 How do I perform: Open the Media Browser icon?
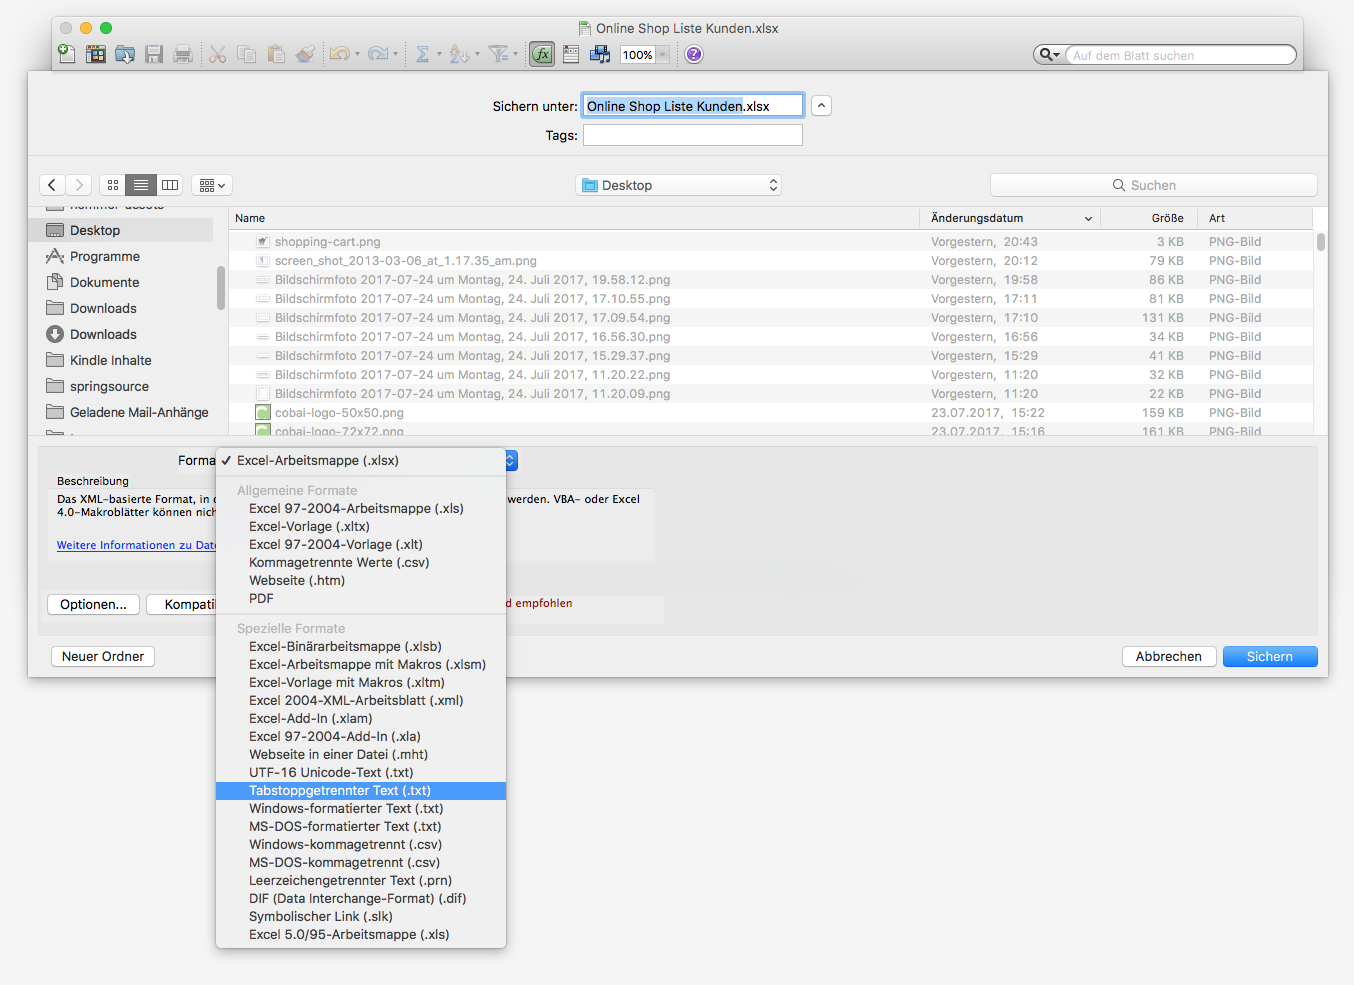[x=600, y=54]
